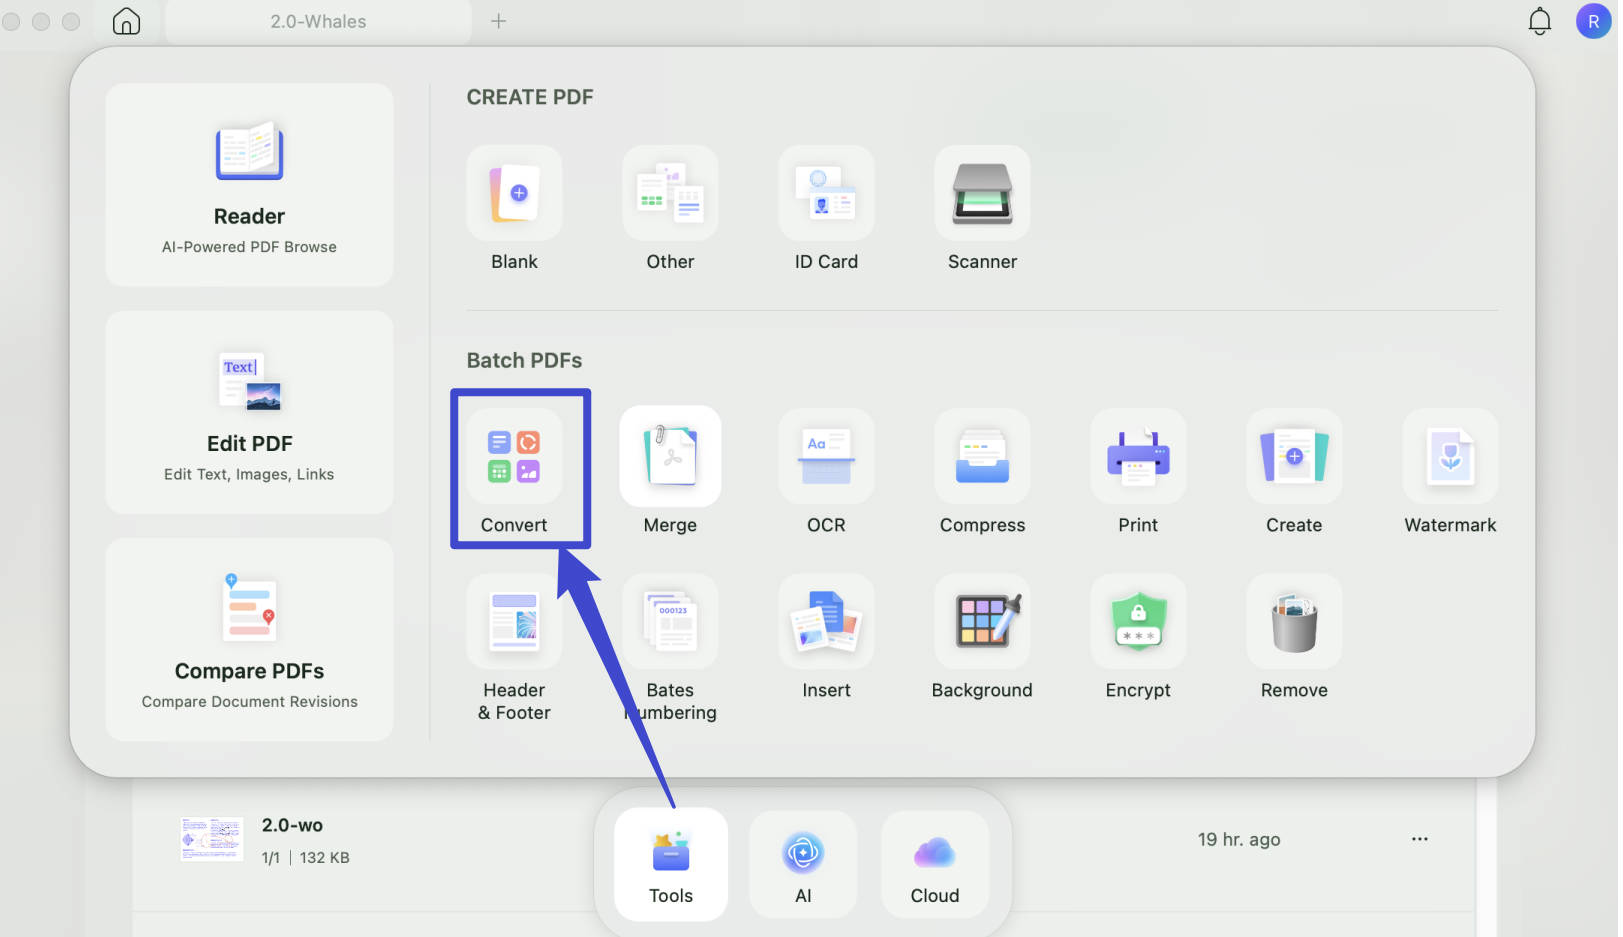Add a new tab with plus

[498, 21]
